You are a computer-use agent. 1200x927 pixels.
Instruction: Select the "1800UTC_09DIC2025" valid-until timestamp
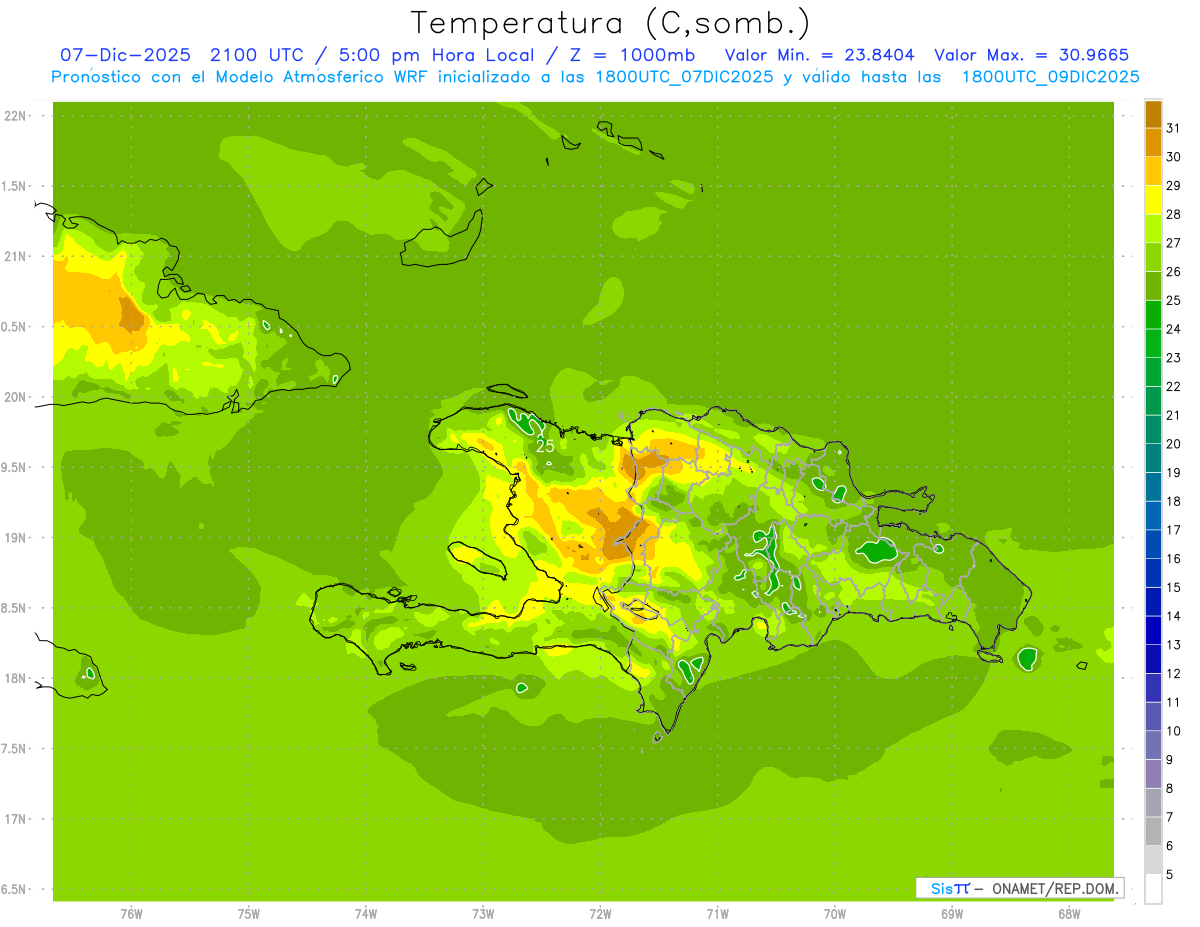click(1051, 77)
